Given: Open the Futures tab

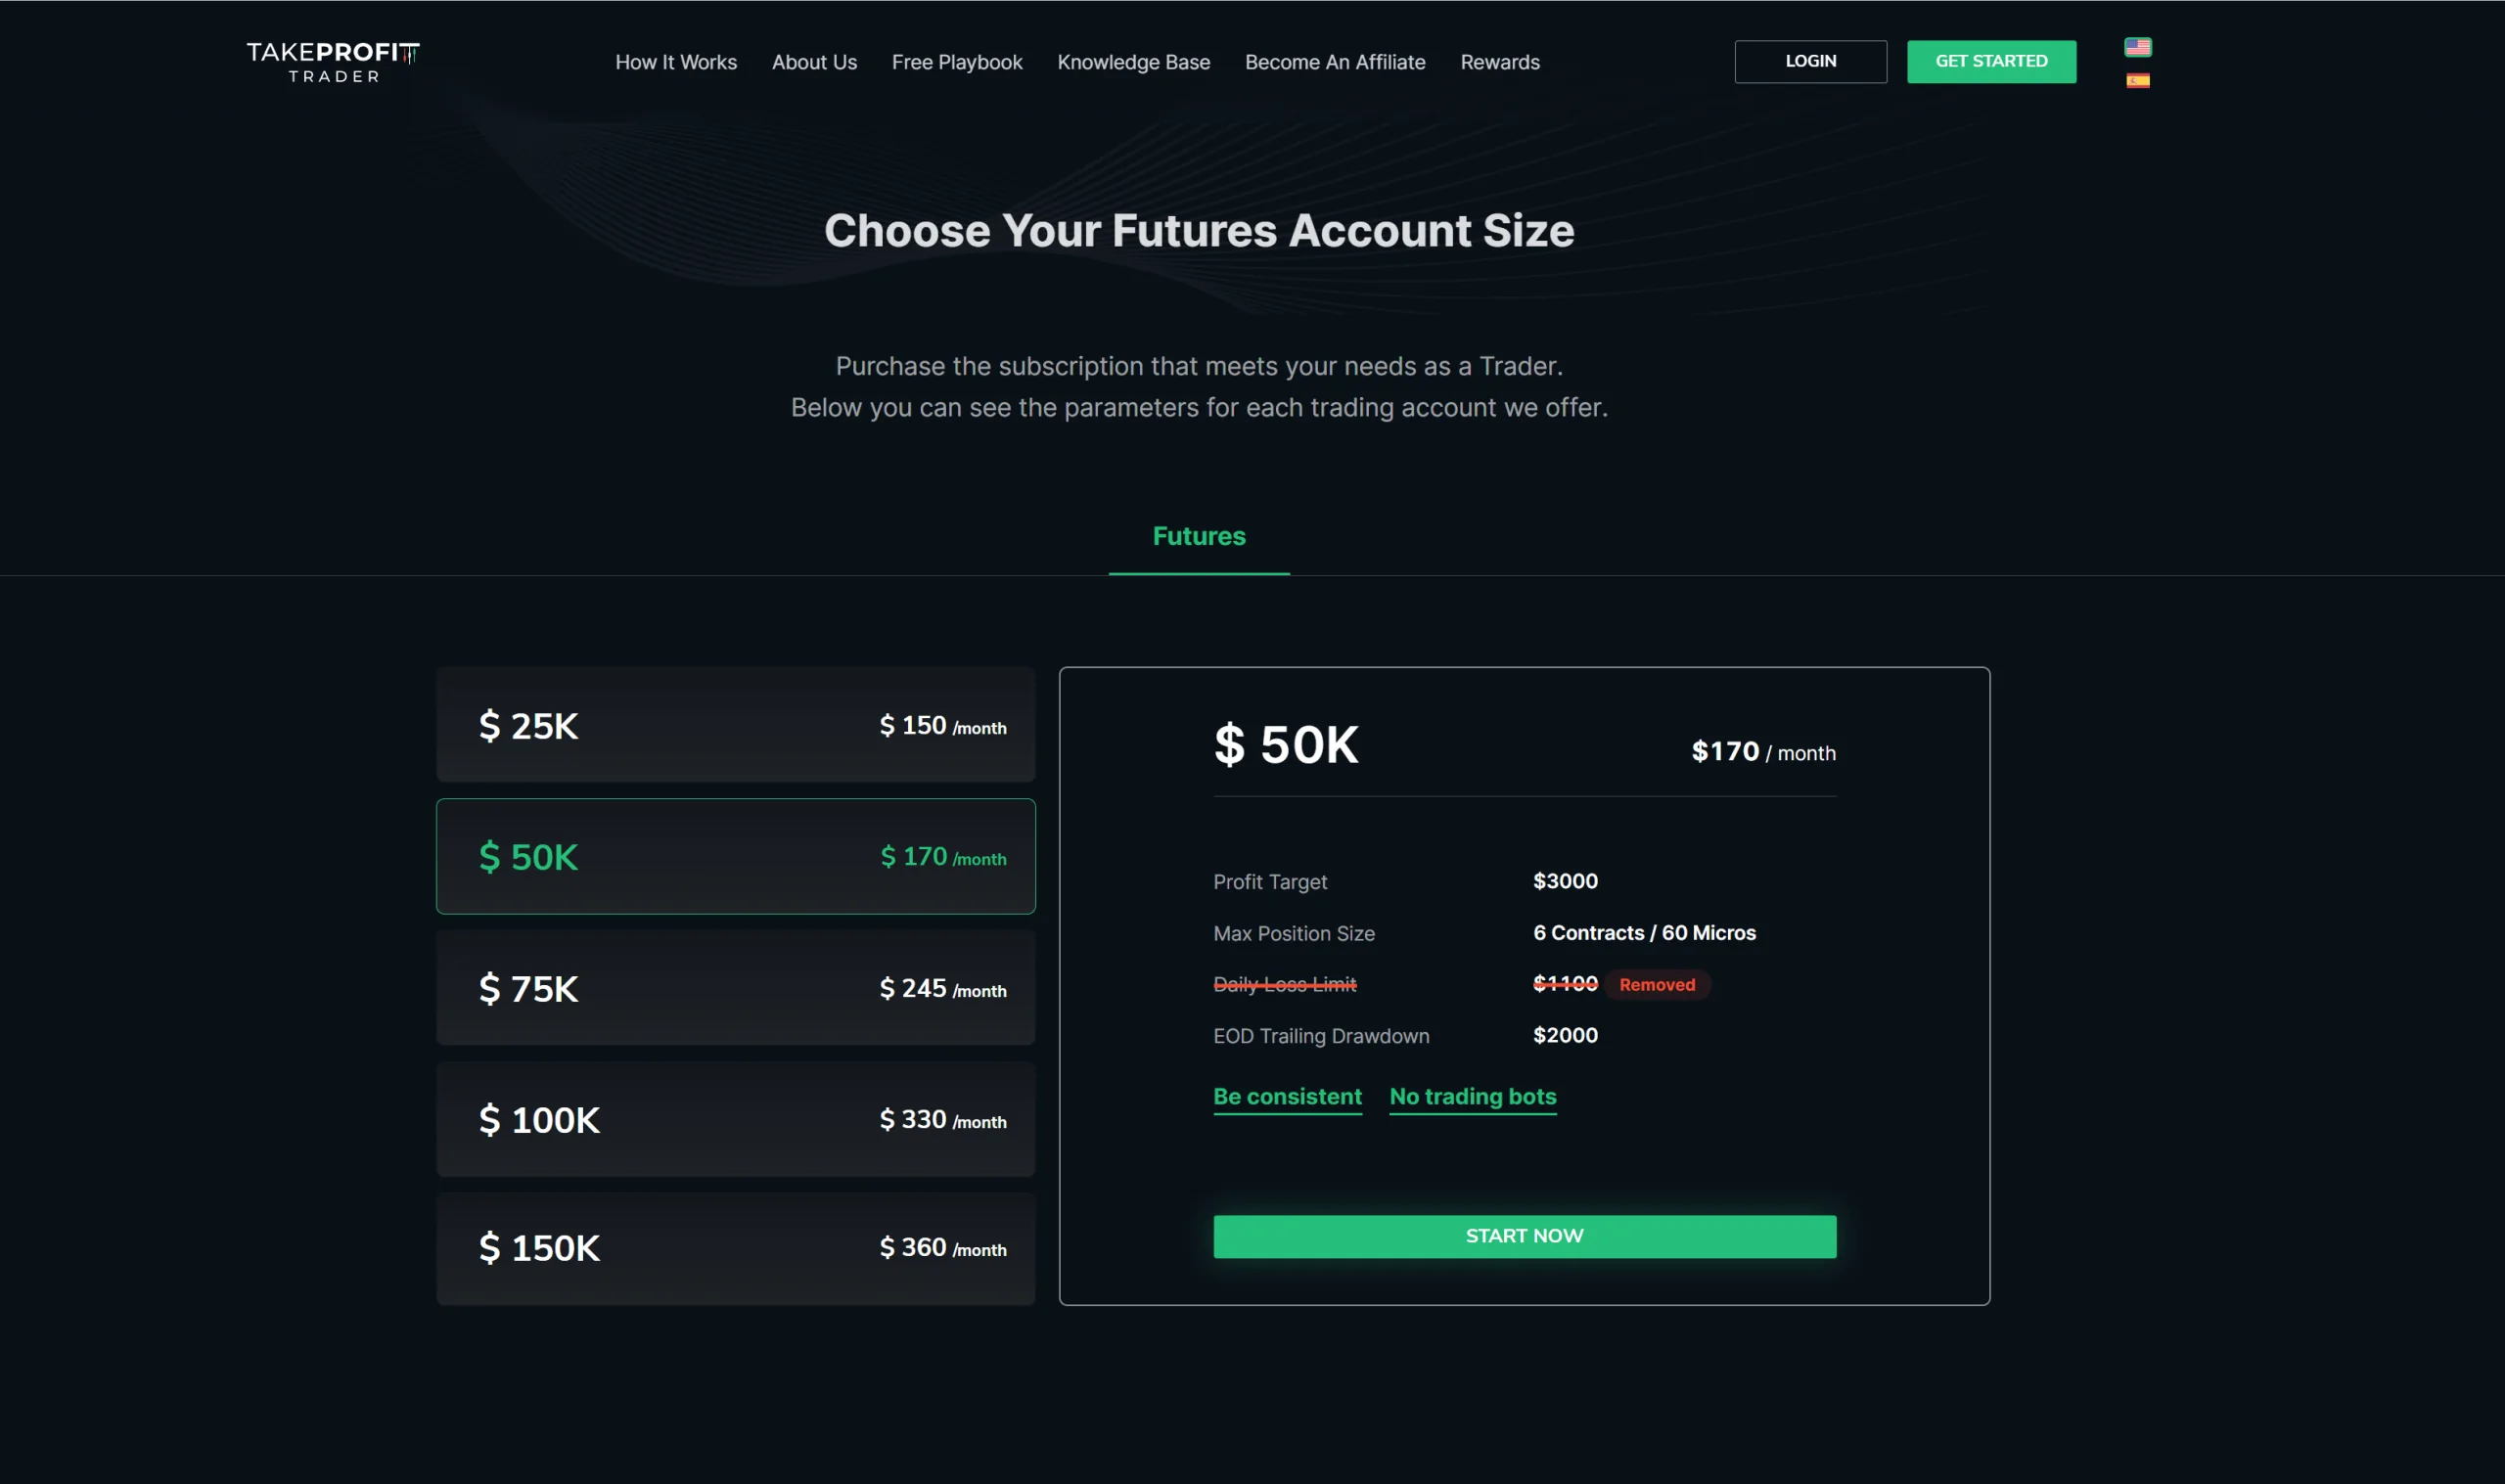Looking at the screenshot, I should [1199, 536].
